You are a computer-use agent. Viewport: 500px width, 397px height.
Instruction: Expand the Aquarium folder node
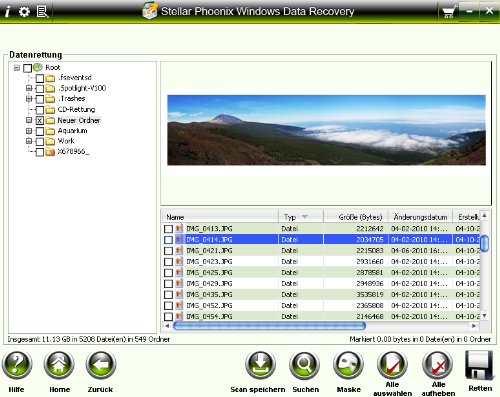click(29, 131)
